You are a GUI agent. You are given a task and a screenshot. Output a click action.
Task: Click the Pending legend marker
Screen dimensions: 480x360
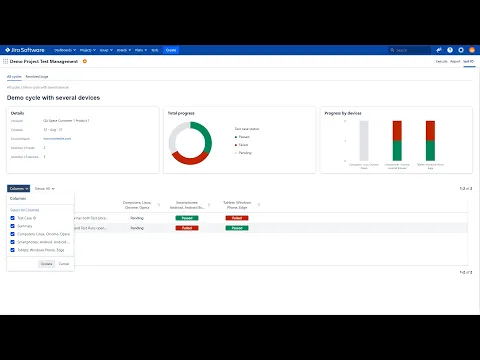point(236,153)
